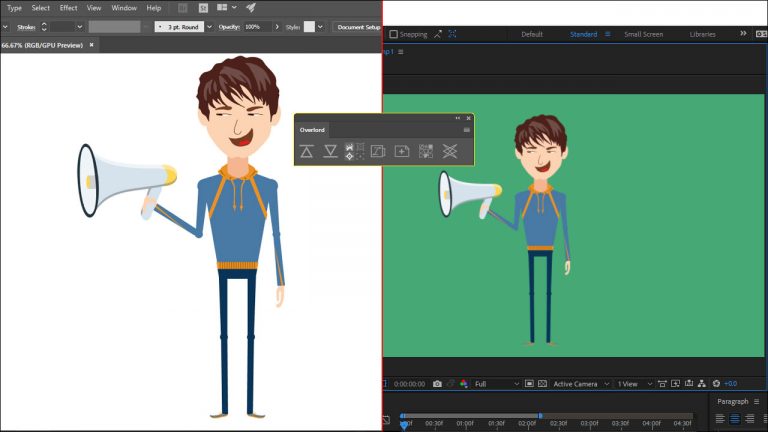Collapse the Overlord panel with double arrows
This screenshot has height=432, width=768.
pos(457,118)
